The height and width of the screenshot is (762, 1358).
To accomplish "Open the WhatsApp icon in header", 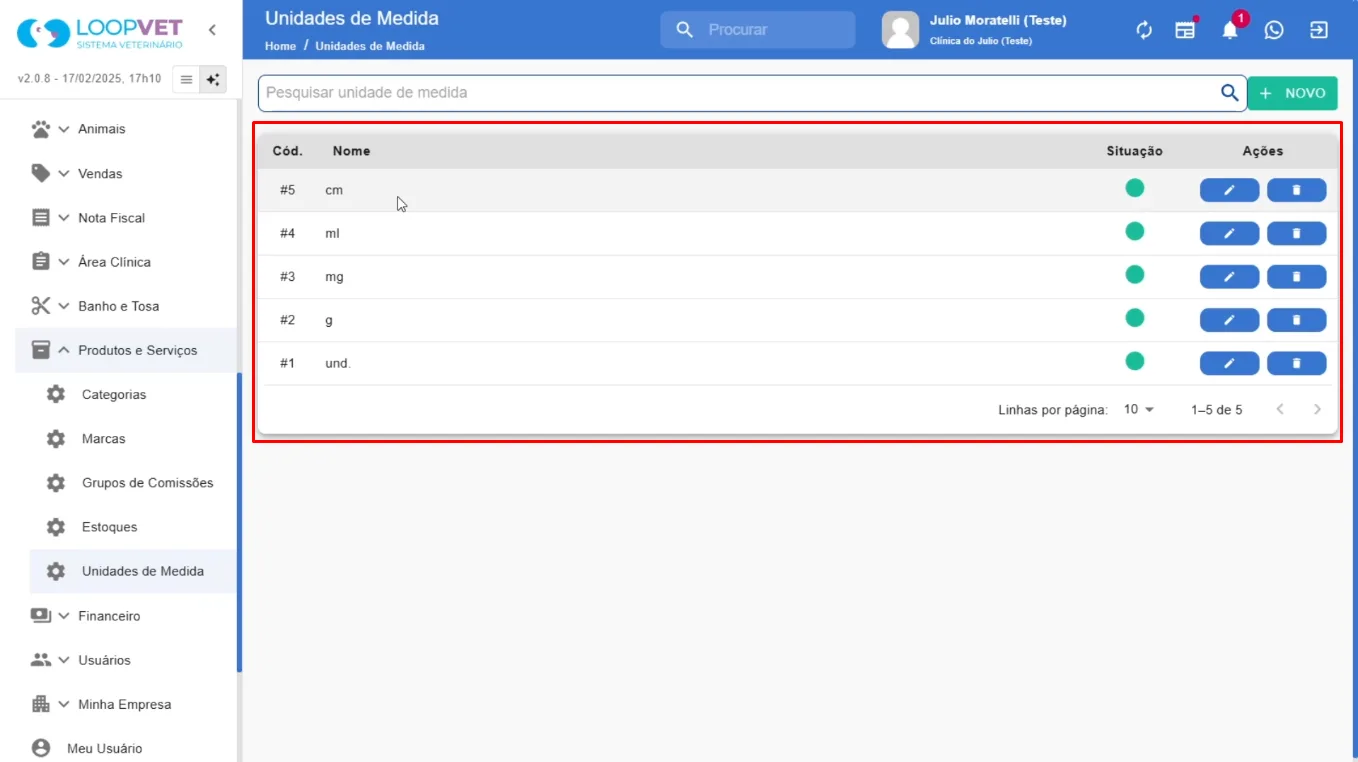I will (x=1274, y=30).
